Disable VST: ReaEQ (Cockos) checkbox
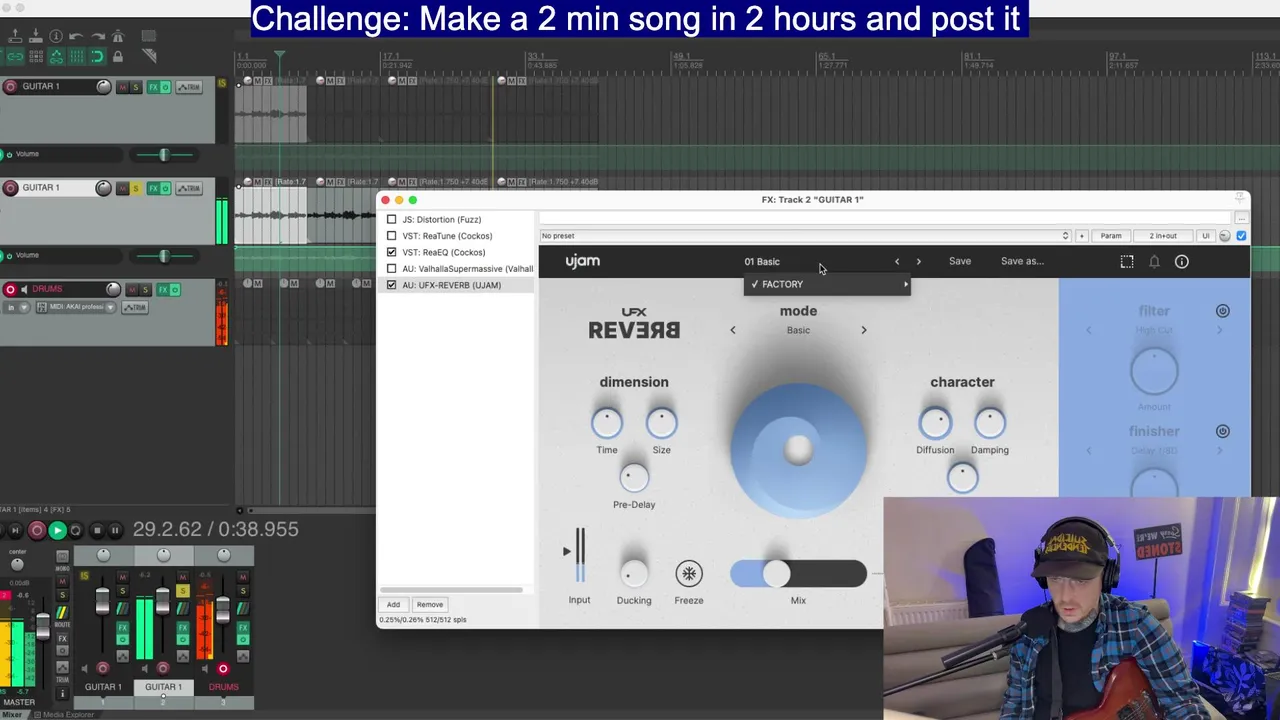 click(x=392, y=252)
